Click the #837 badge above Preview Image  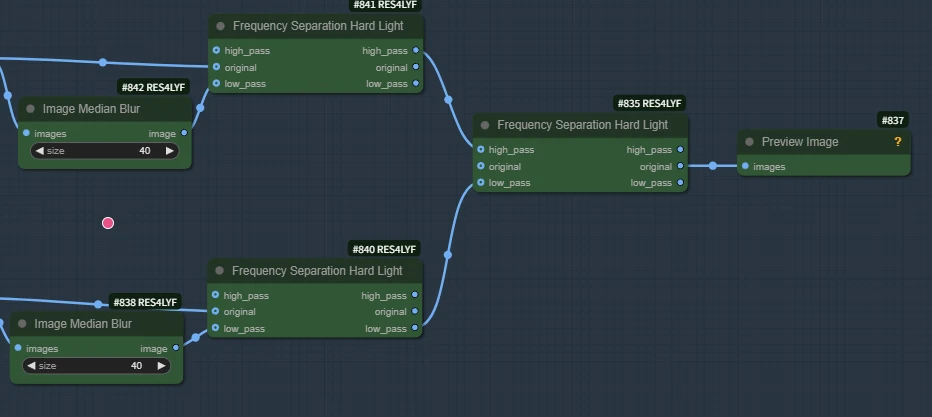coord(893,120)
